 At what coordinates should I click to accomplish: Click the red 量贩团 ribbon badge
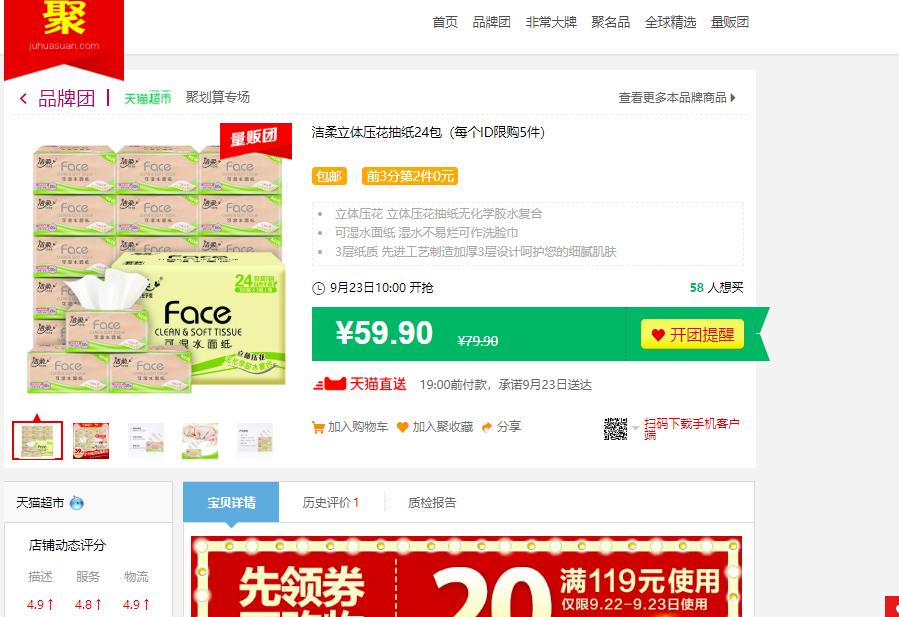pyautogui.click(x=256, y=139)
